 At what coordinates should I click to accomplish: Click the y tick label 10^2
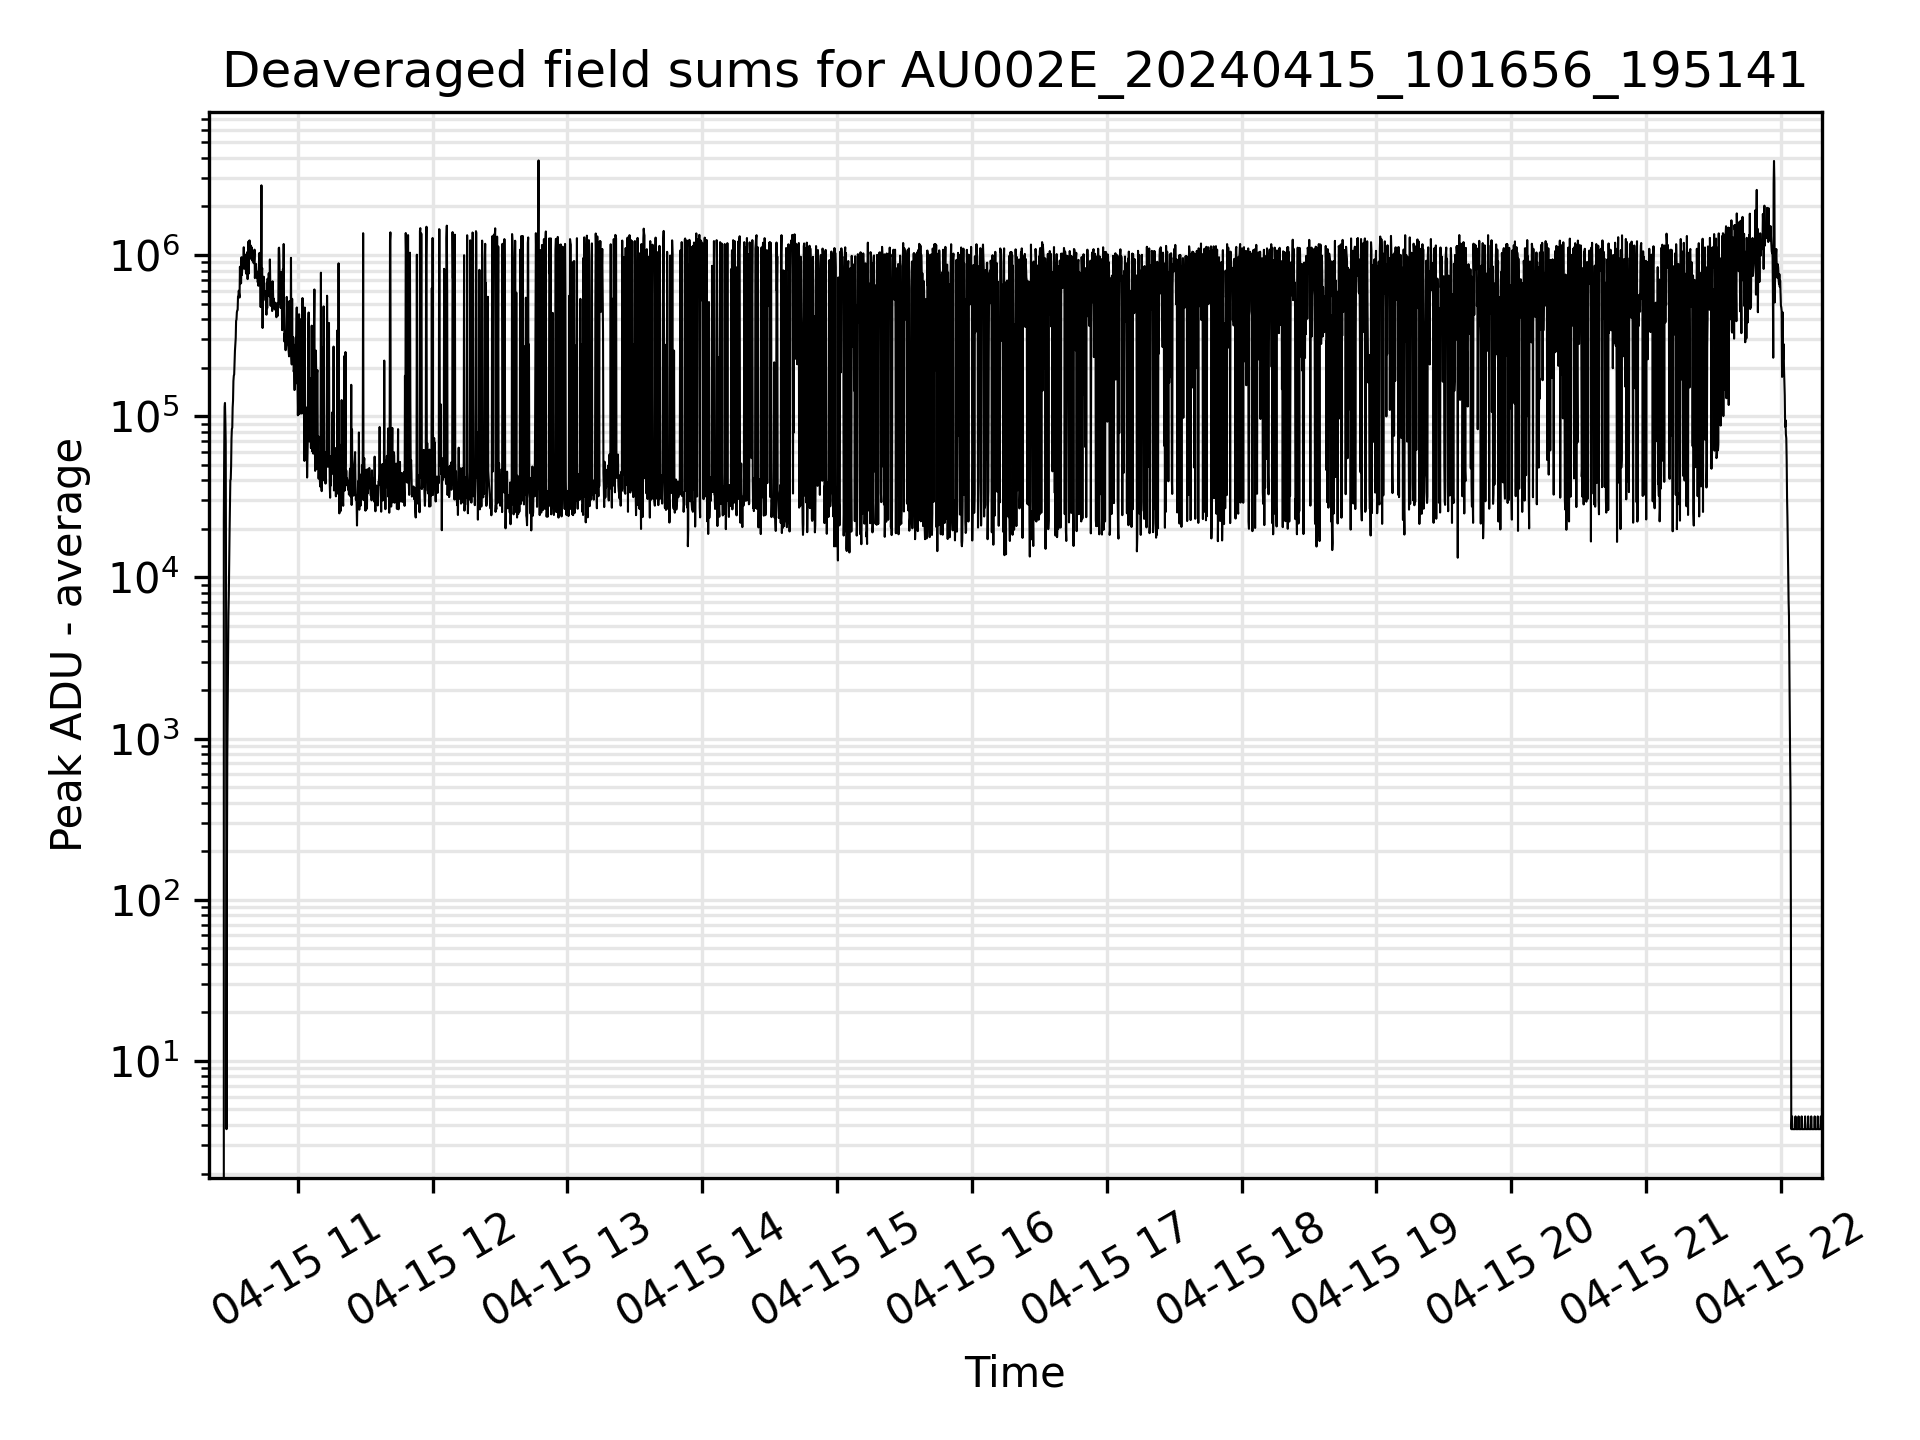coord(144,898)
